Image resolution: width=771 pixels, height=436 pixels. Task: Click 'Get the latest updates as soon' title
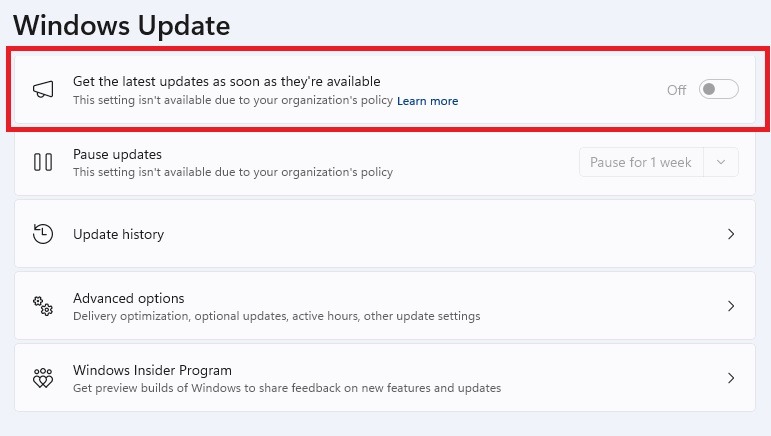[x=227, y=81]
